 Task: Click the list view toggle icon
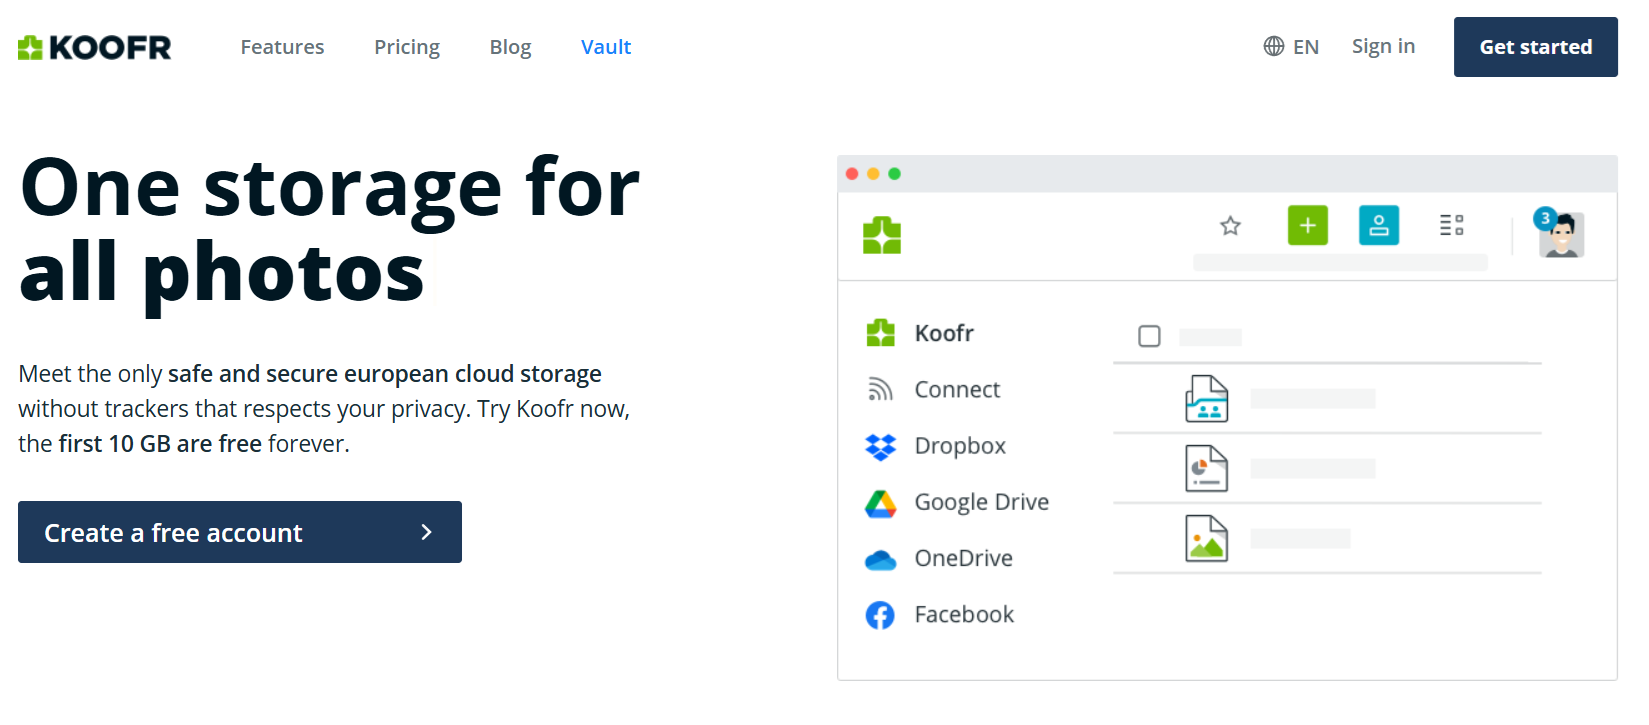pyautogui.click(x=1452, y=225)
